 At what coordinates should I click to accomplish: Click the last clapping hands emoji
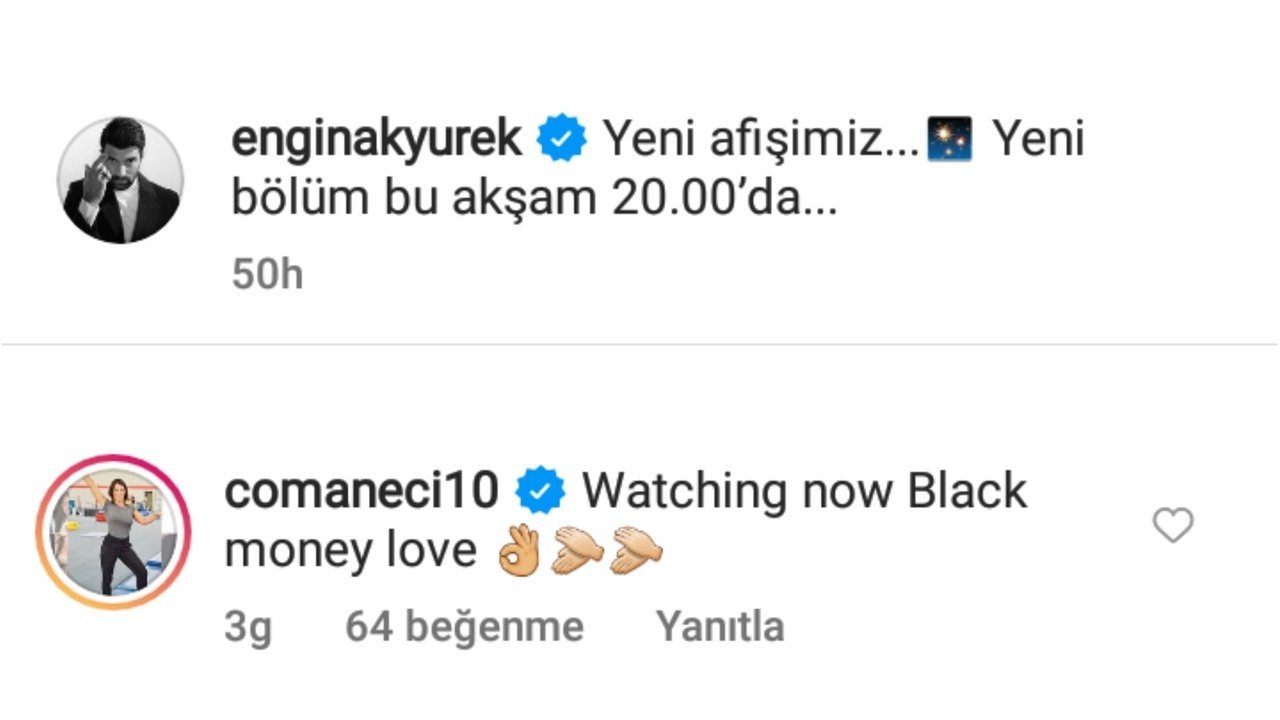[637, 551]
